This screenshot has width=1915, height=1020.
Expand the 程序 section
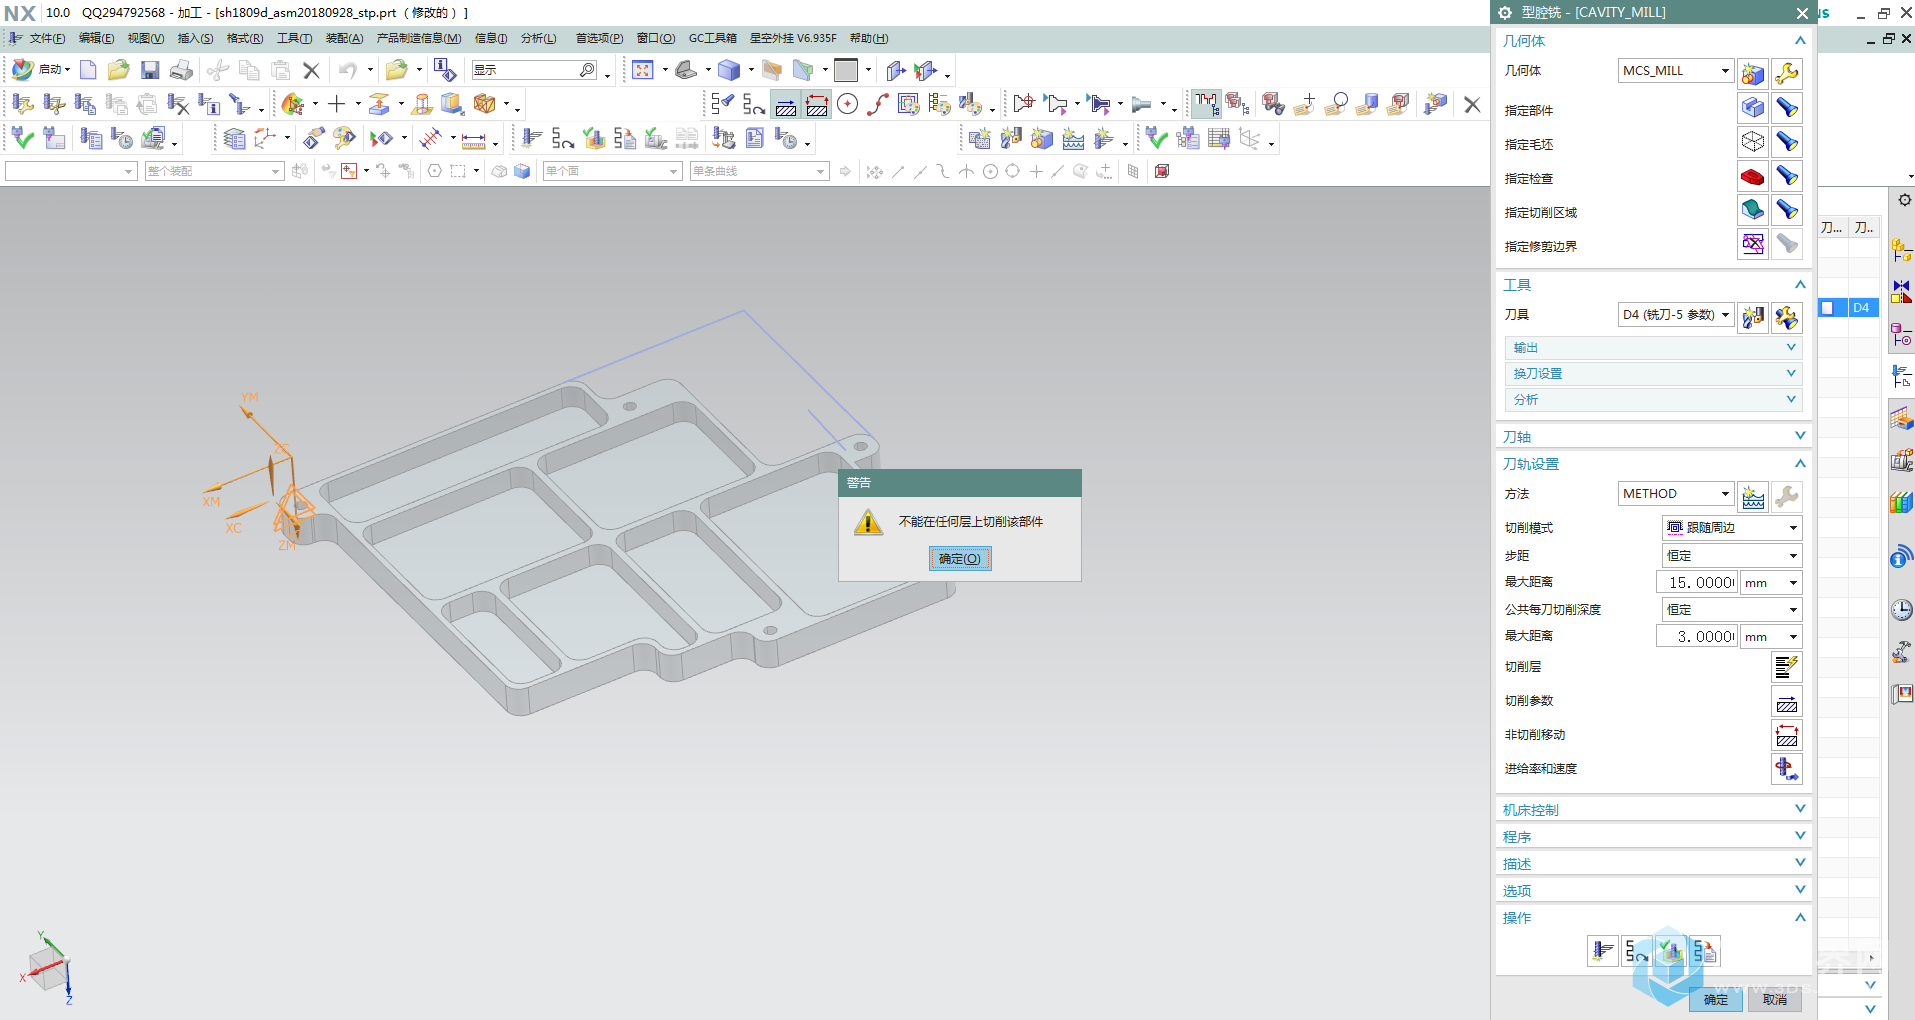tap(1653, 836)
